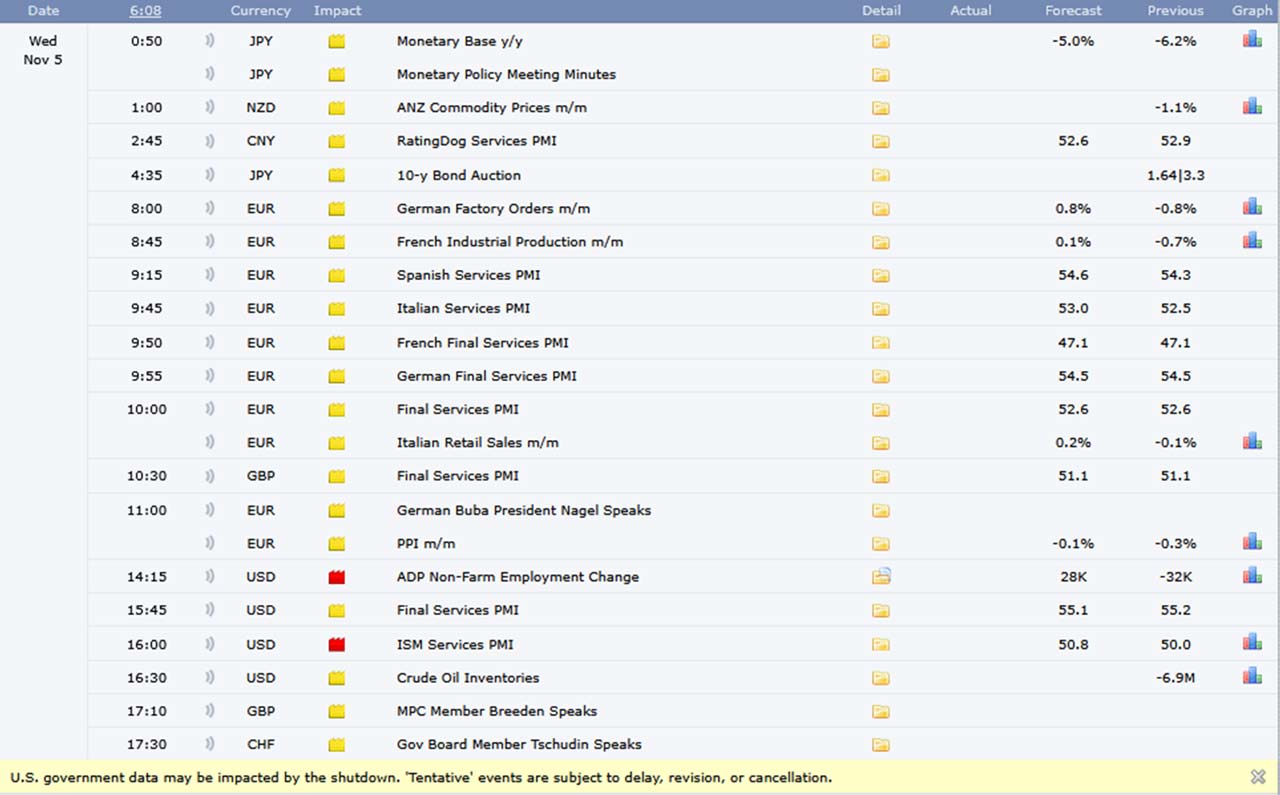Toggle the alert bell for Monetary Policy Meeting Minutes
The image size is (1280, 795).
pyautogui.click(x=209, y=73)
